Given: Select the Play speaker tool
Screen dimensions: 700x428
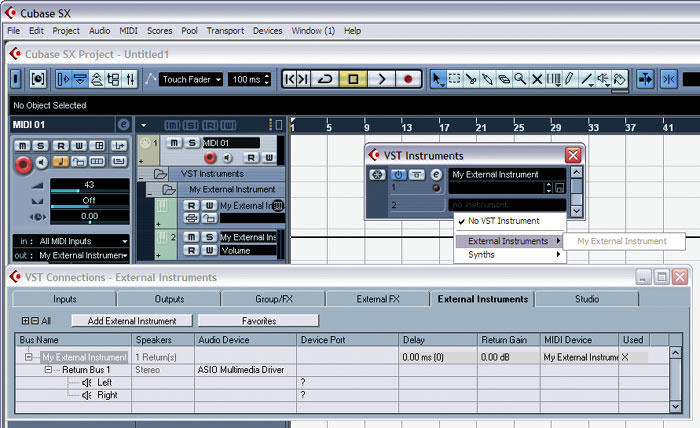Looking at the screenshot, I should [603, 79].
